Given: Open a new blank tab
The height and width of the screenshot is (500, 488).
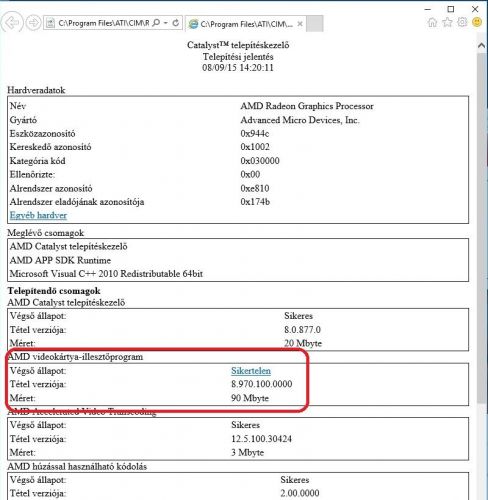Looking at the screenshot, I should [315, 24].
